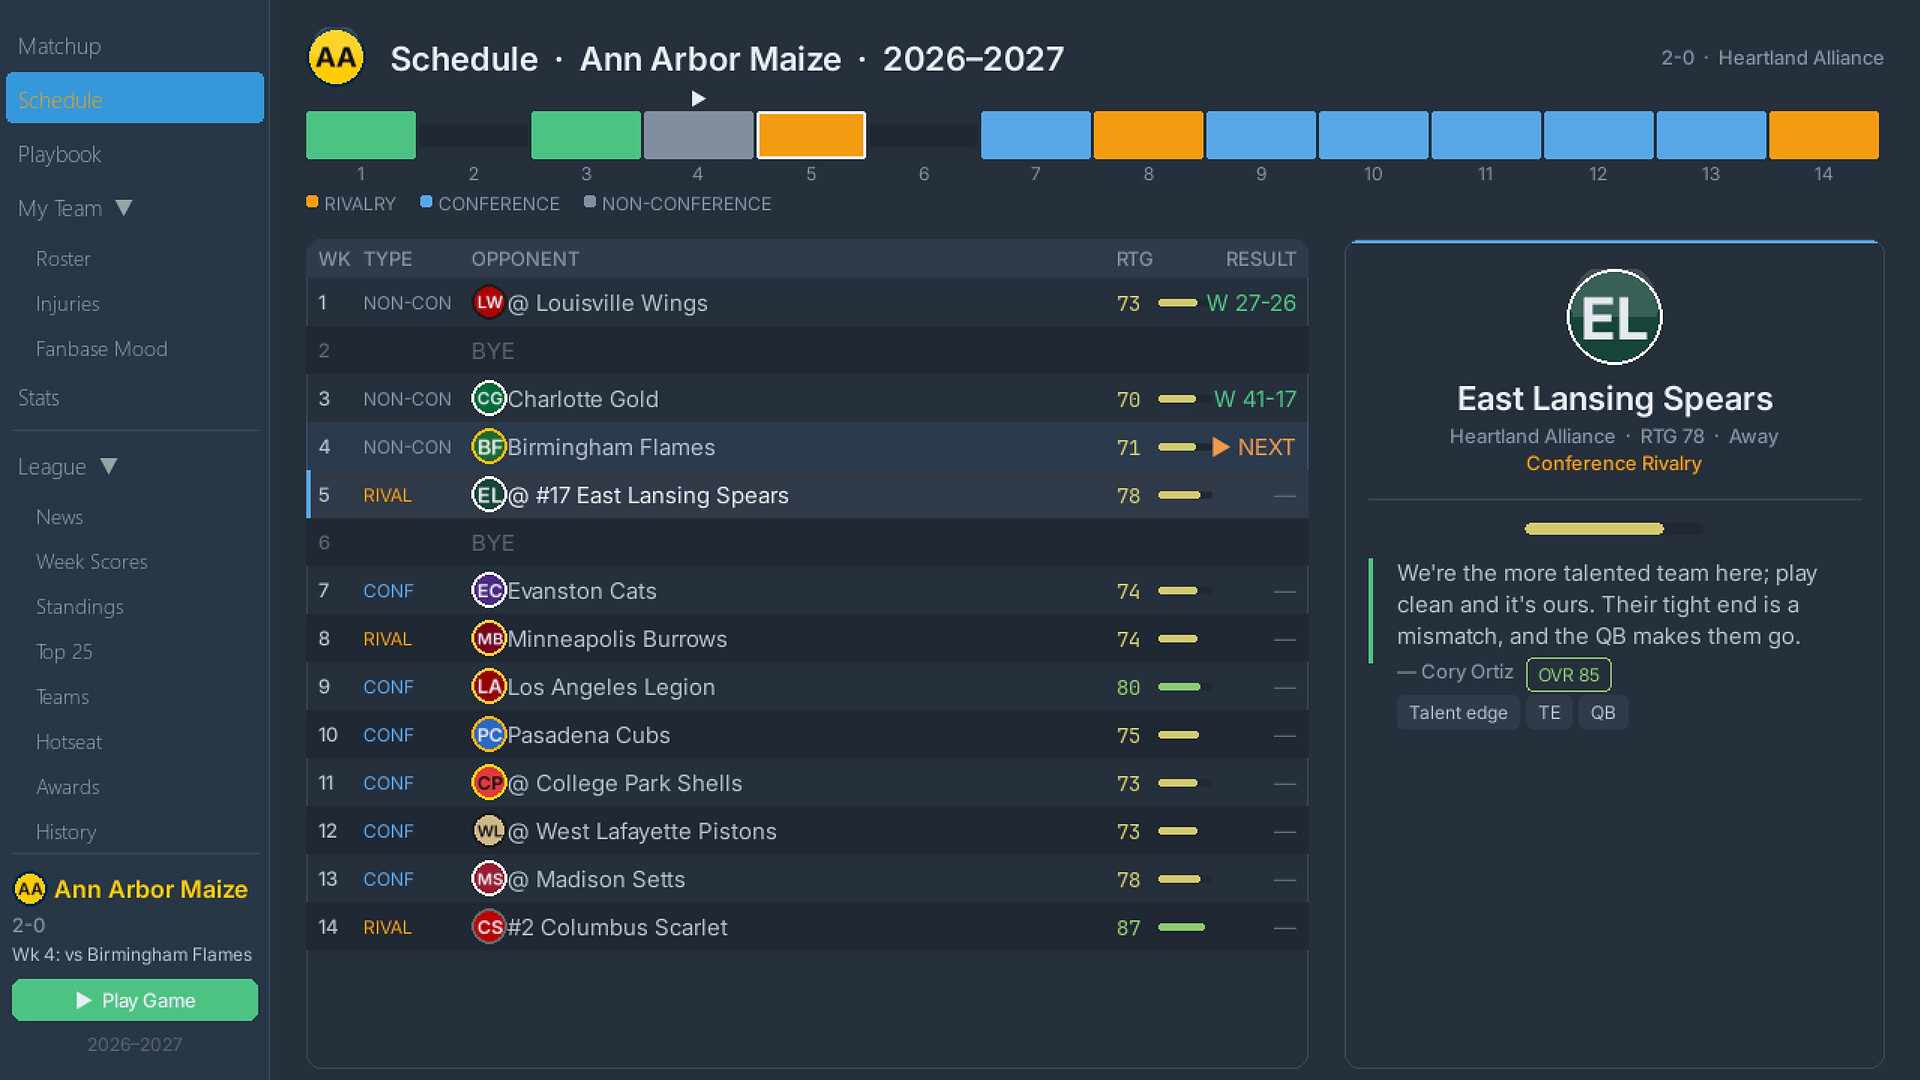Toggle the QB tag chip
1920x1080 pixels.
1603,713
